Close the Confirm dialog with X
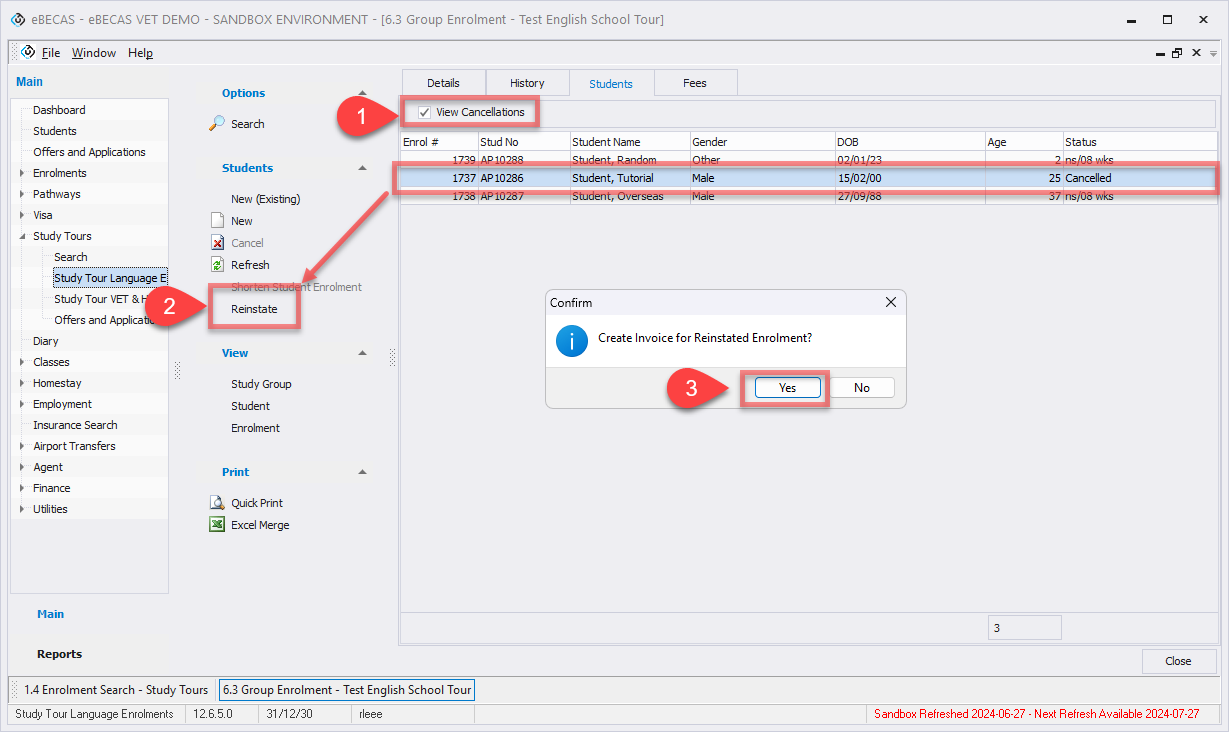This screenshot has width=1229, height=732. pos(891,302)
